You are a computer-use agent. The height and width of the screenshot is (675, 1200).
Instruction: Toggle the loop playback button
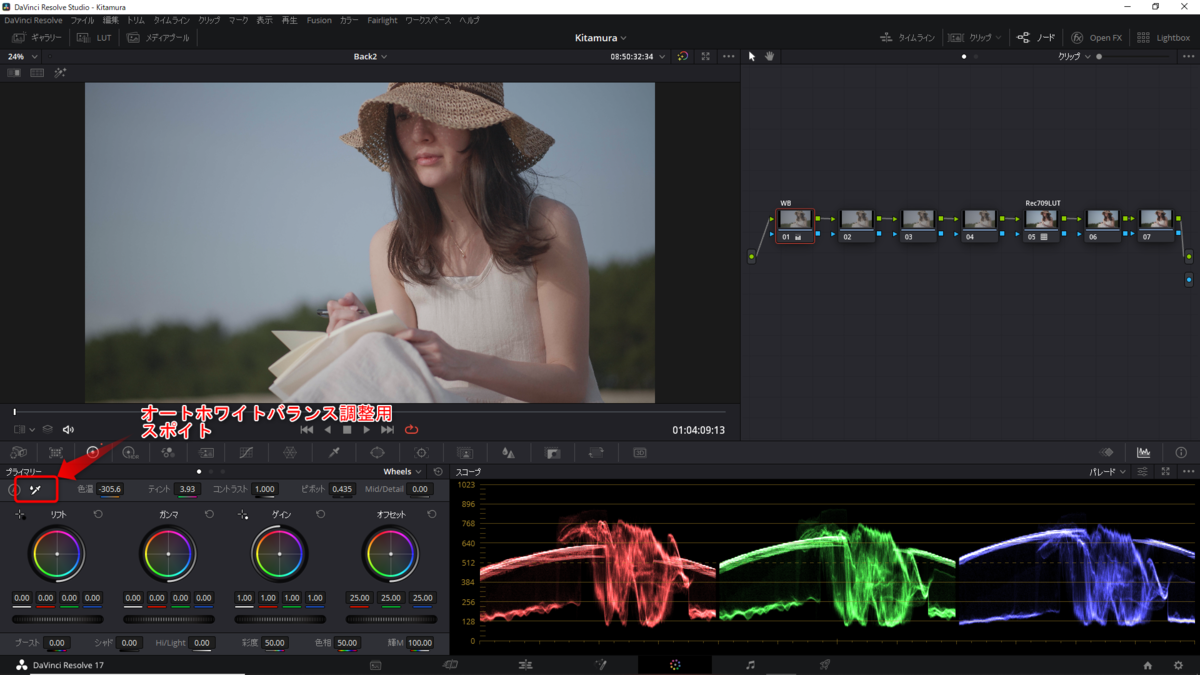(x=411, y=430)
